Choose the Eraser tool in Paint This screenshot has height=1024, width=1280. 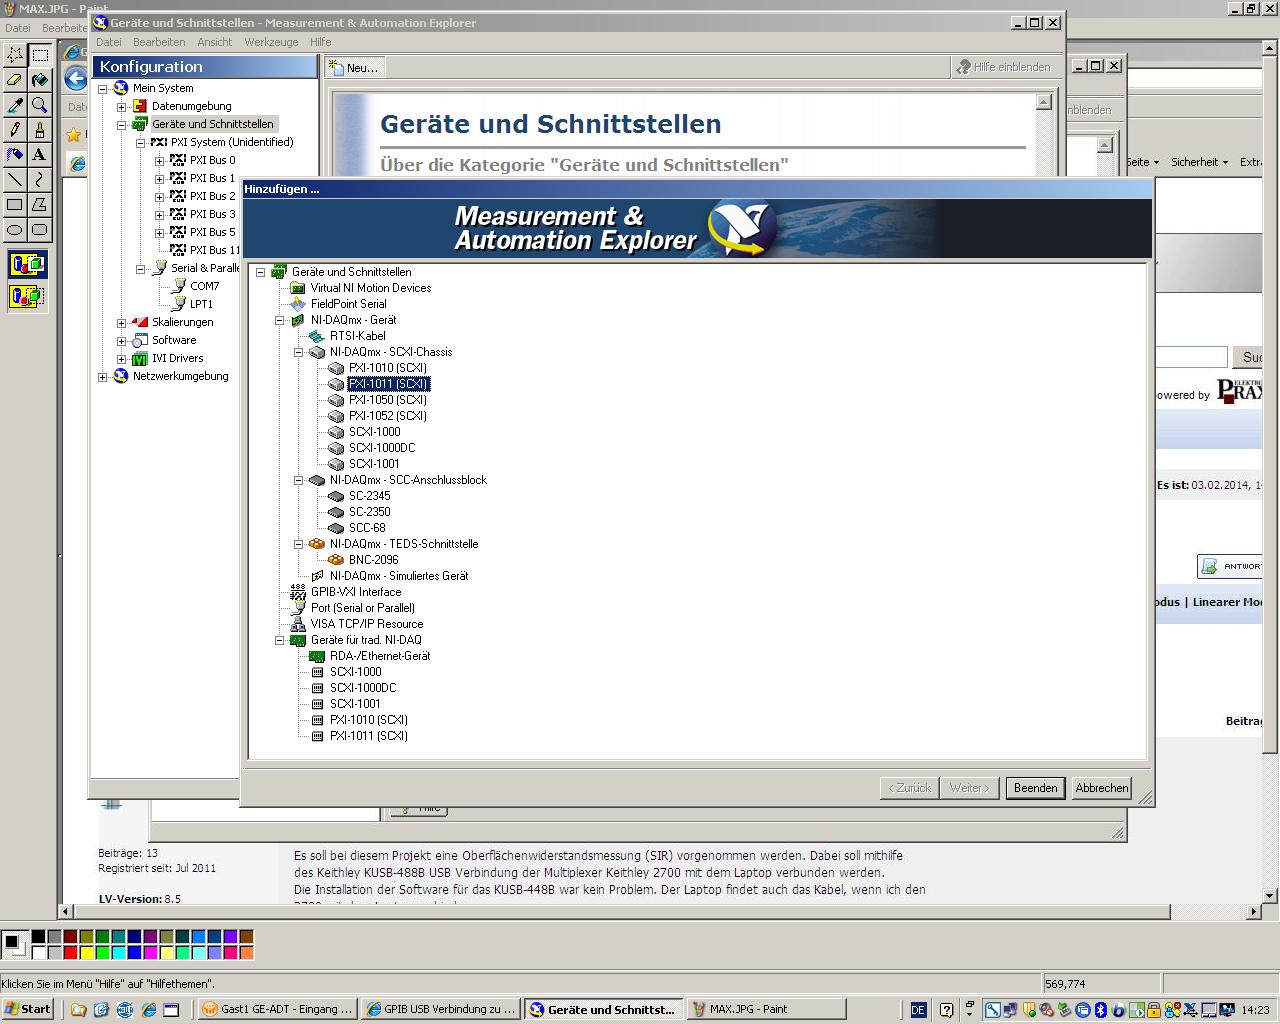[x=15, y=80]
